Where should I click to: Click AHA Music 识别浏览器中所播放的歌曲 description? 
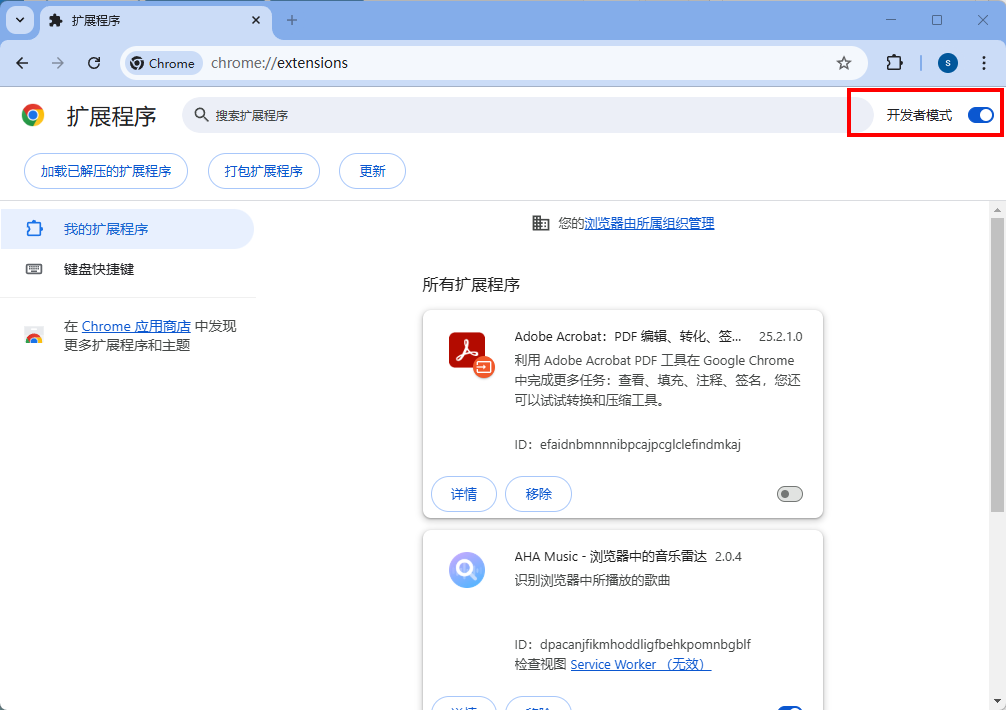(x=592, y=580)
